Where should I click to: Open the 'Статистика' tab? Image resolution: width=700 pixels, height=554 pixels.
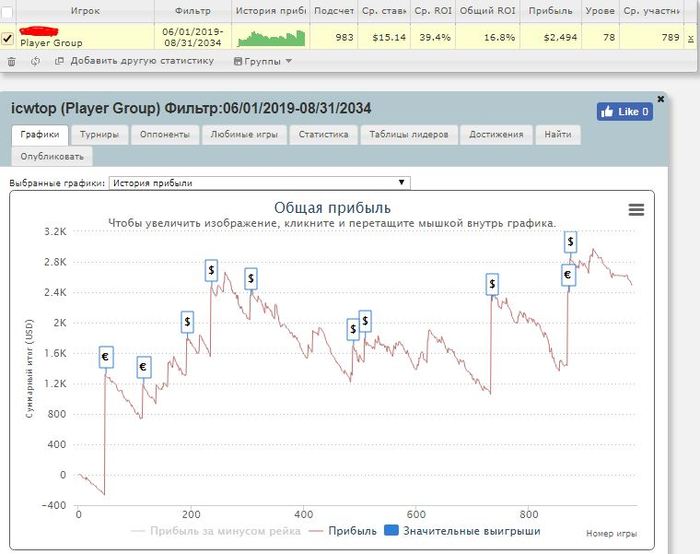[x=323, y=134]
